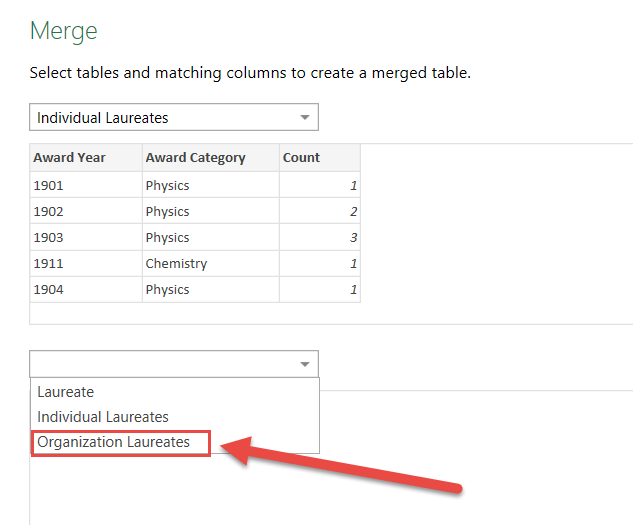The image size is (633, 525).
Task: Click the arrow of the first table dropdown
Action: tap(305, 118)
